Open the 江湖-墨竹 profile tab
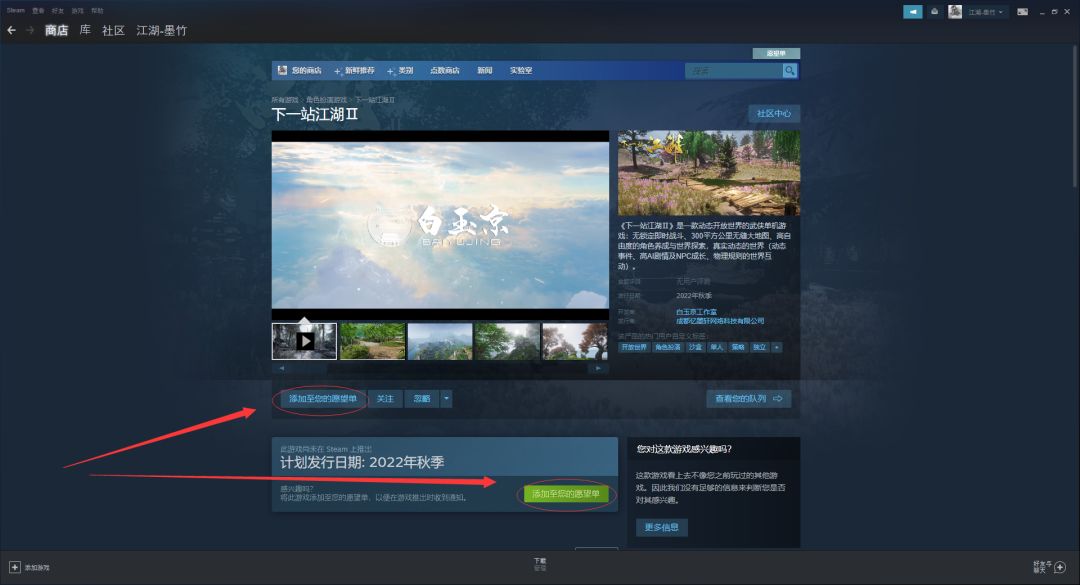This screenshot has height=585, width=1080. pos(161,30)
